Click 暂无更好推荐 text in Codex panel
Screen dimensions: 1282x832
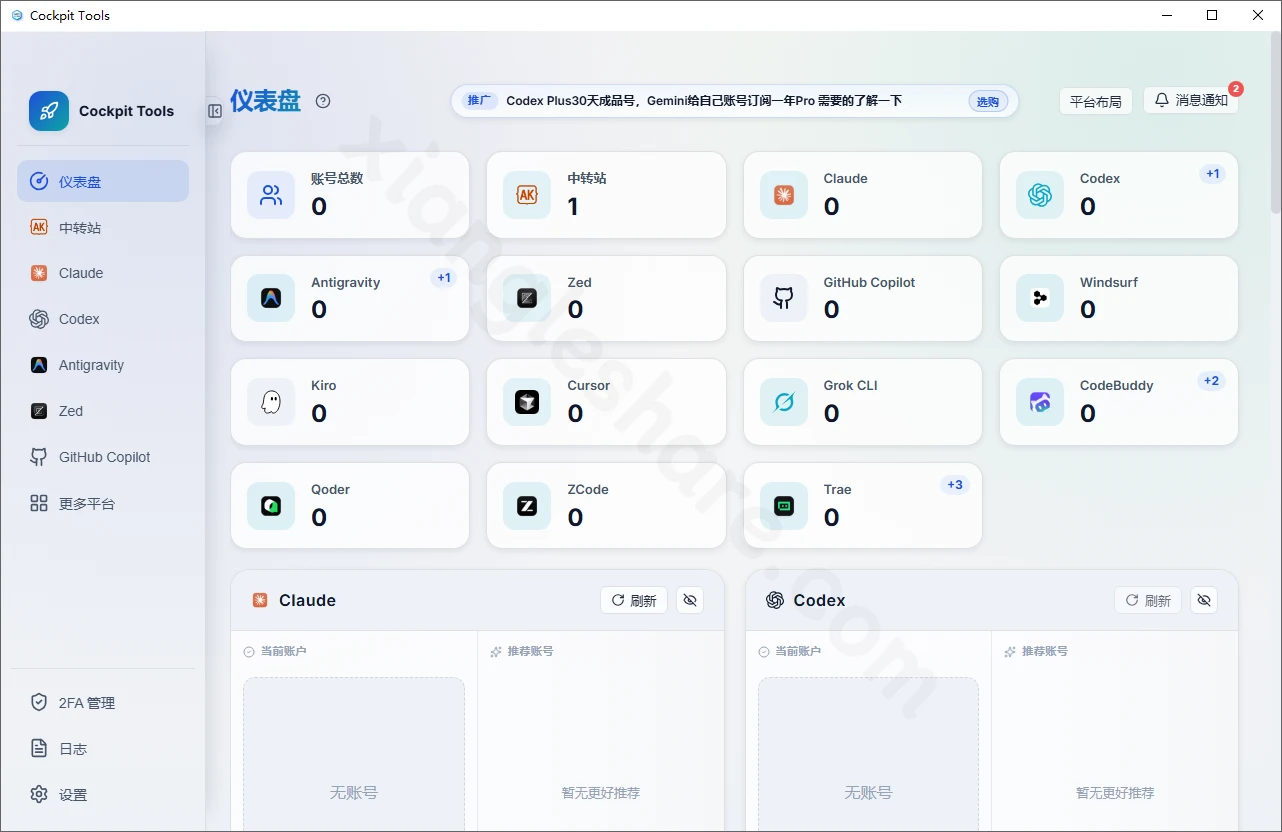[x=1115, y=793]
